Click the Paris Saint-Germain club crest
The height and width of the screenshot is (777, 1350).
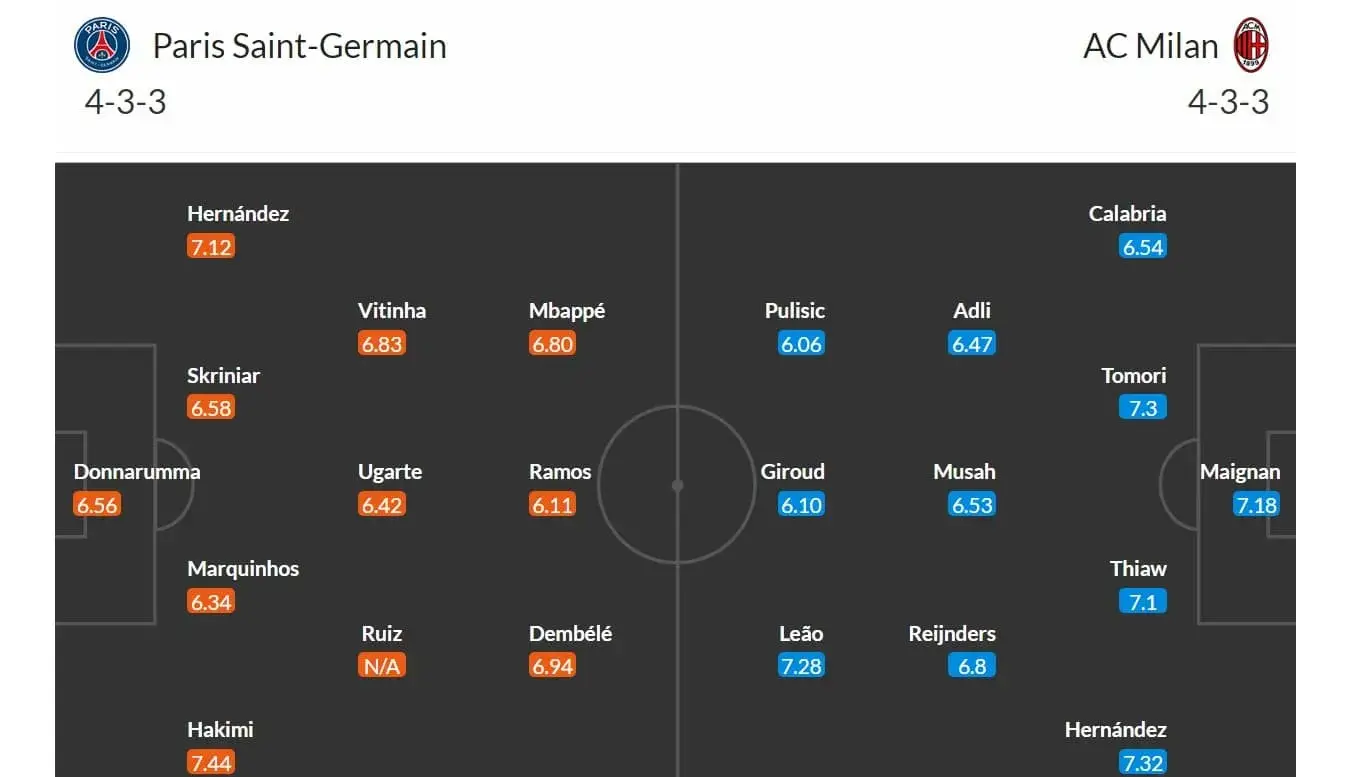tap(102, 46)
